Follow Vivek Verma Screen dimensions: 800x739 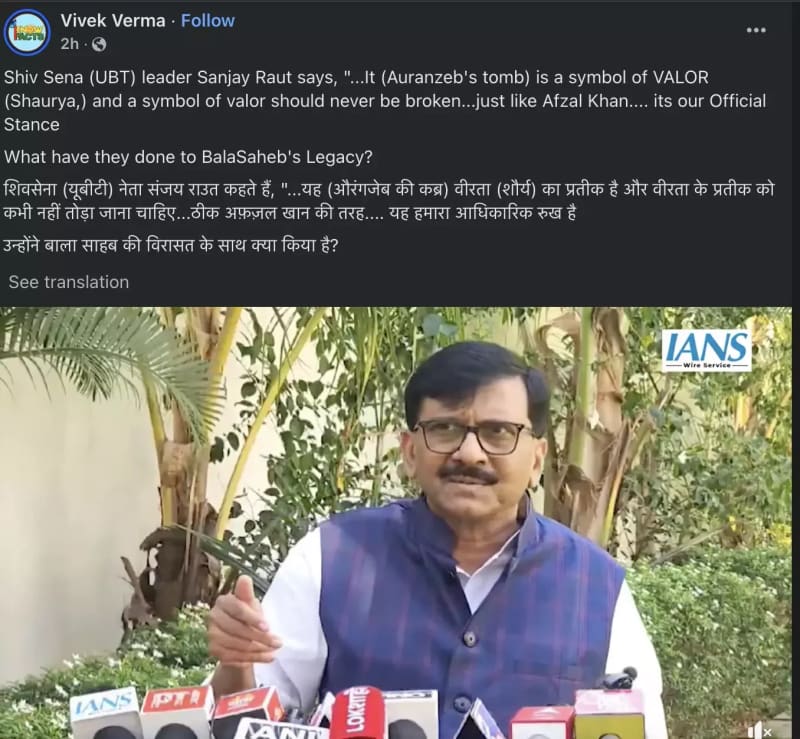208,20
